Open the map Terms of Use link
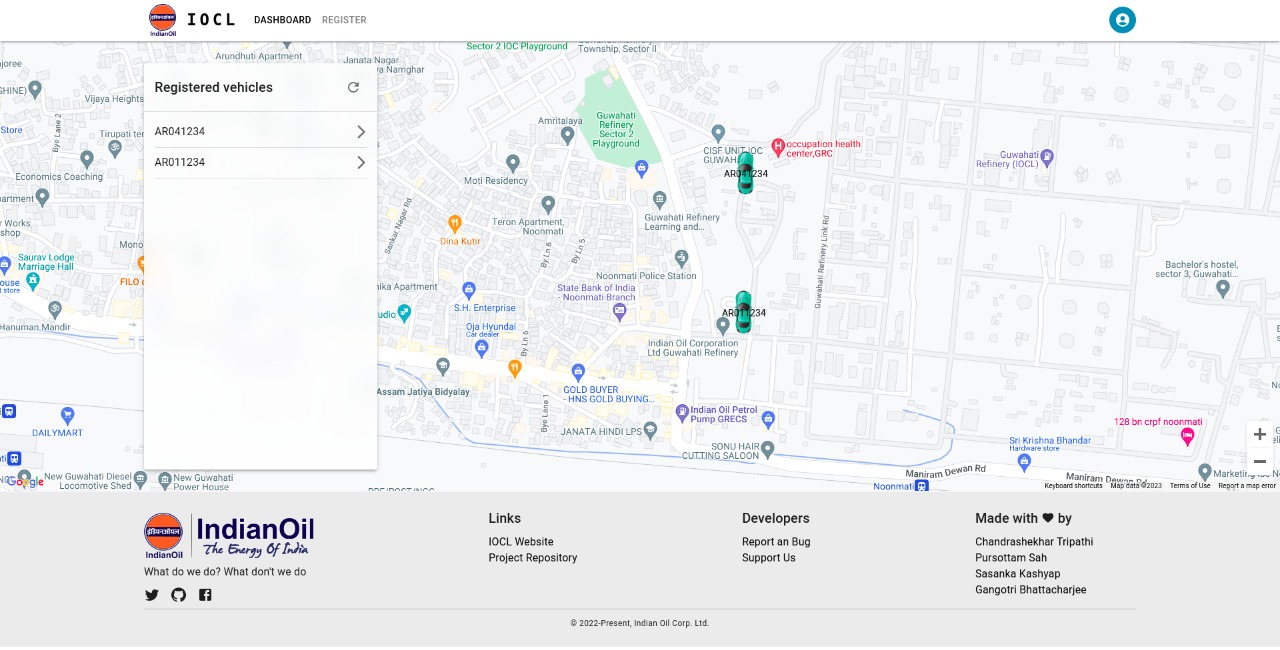The width and height of the screenshot is (1280, 650). pos(1190,486)
